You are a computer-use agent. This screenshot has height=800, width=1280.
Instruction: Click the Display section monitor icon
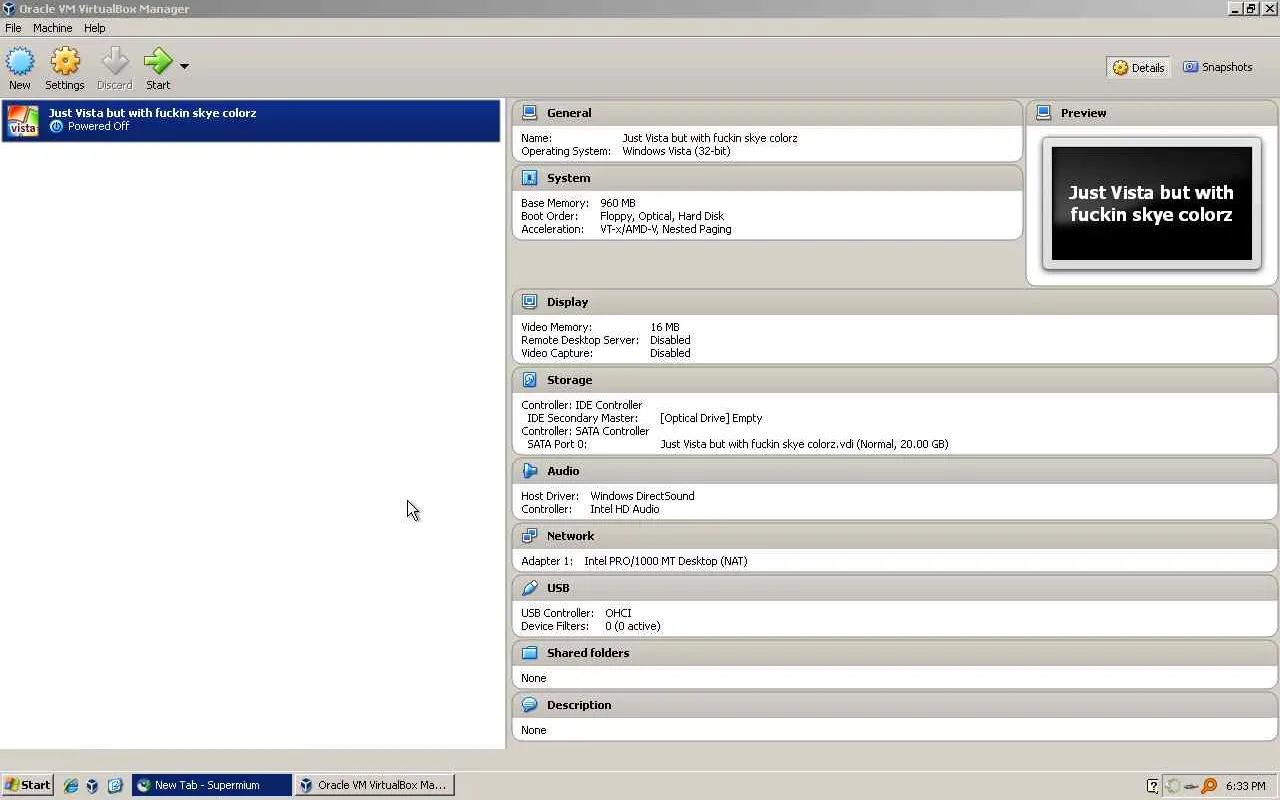pyautogui.click(x=530, y=302)
